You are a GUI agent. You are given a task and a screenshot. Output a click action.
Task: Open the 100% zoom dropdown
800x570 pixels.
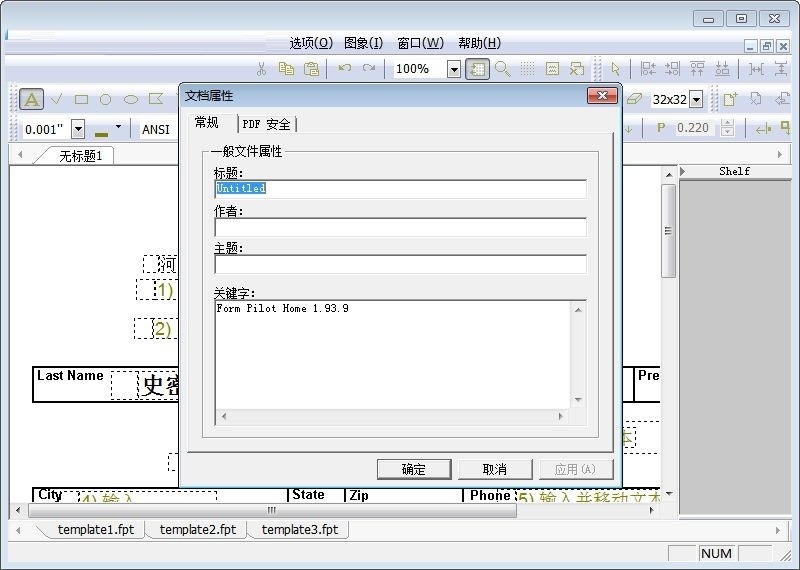[x=454, y=69]
